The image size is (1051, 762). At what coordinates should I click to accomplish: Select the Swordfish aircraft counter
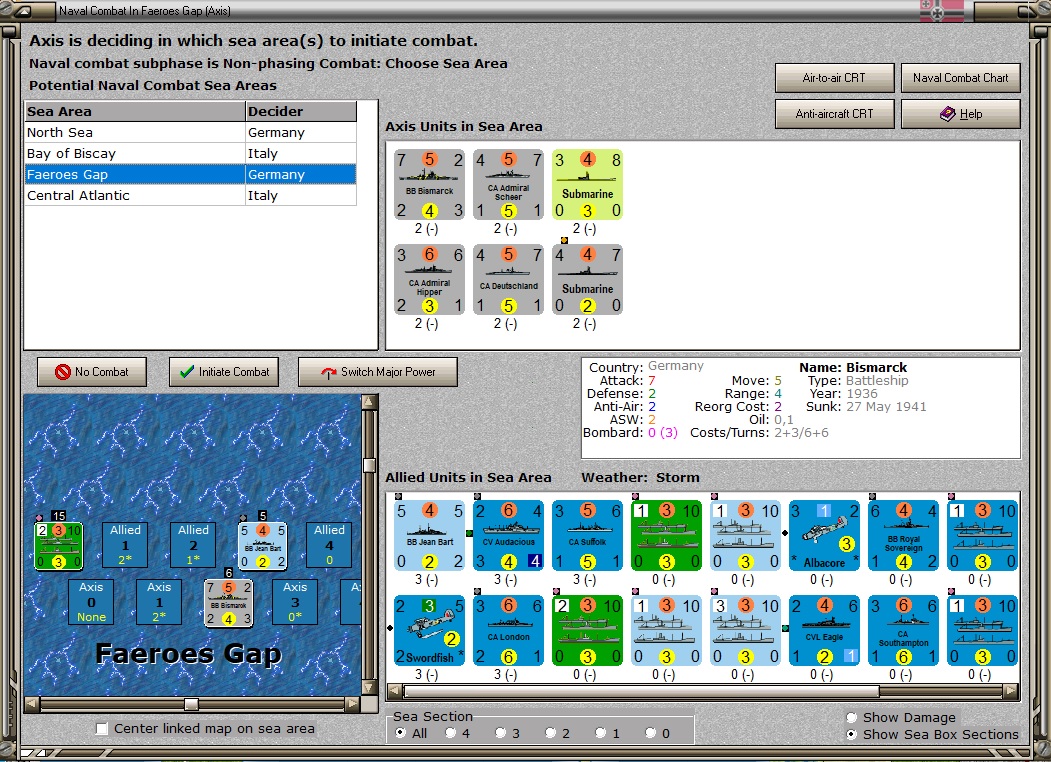(429, 631)
